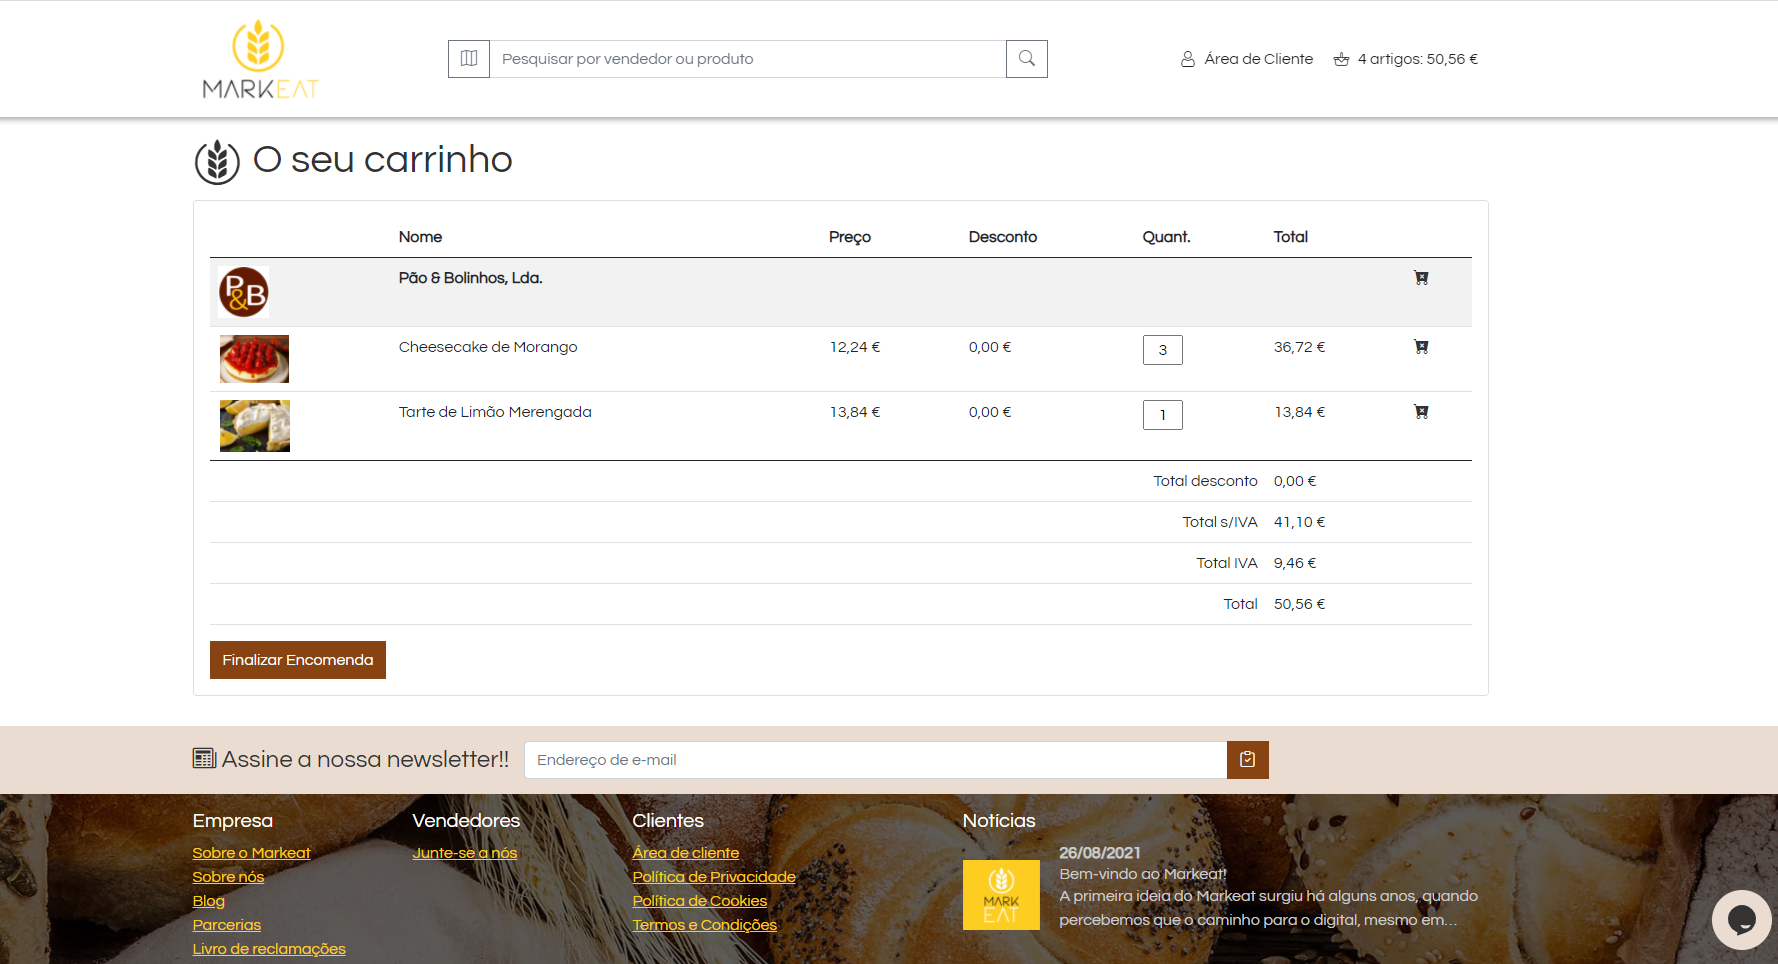Click the Markeat logo in header
The height and width of the screenshot is (964, 1778).
pos(260,60)
